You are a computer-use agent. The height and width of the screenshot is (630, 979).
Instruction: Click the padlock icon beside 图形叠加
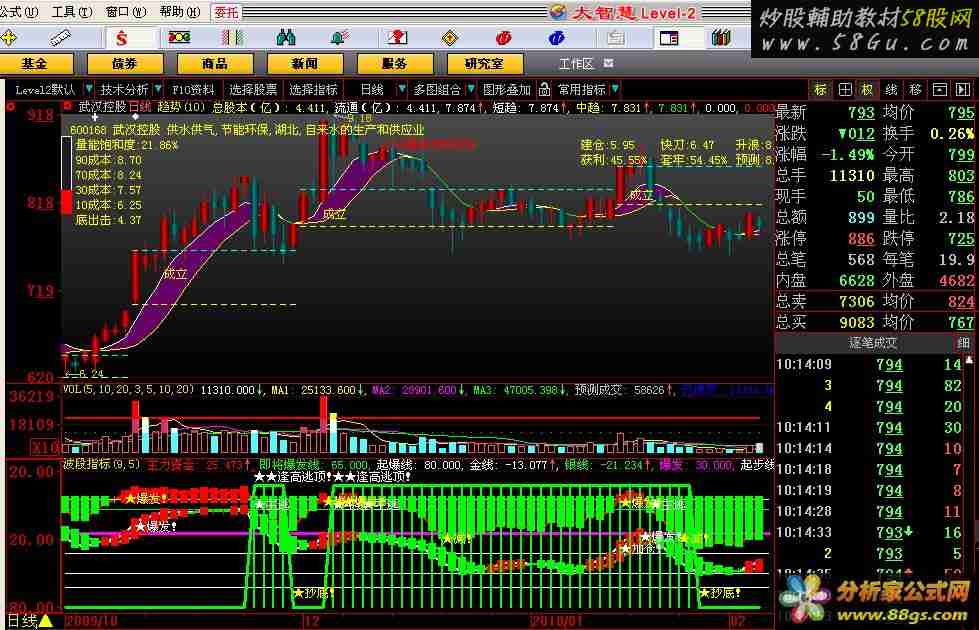coord(544,89)
